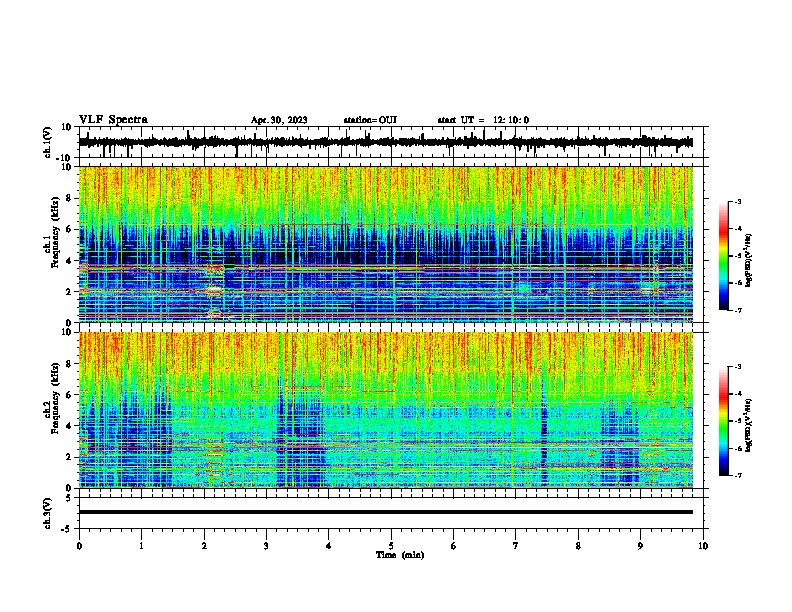Click the ch.1 "Frequency (kHz)" axis label
792x612 pixels.
55,233
